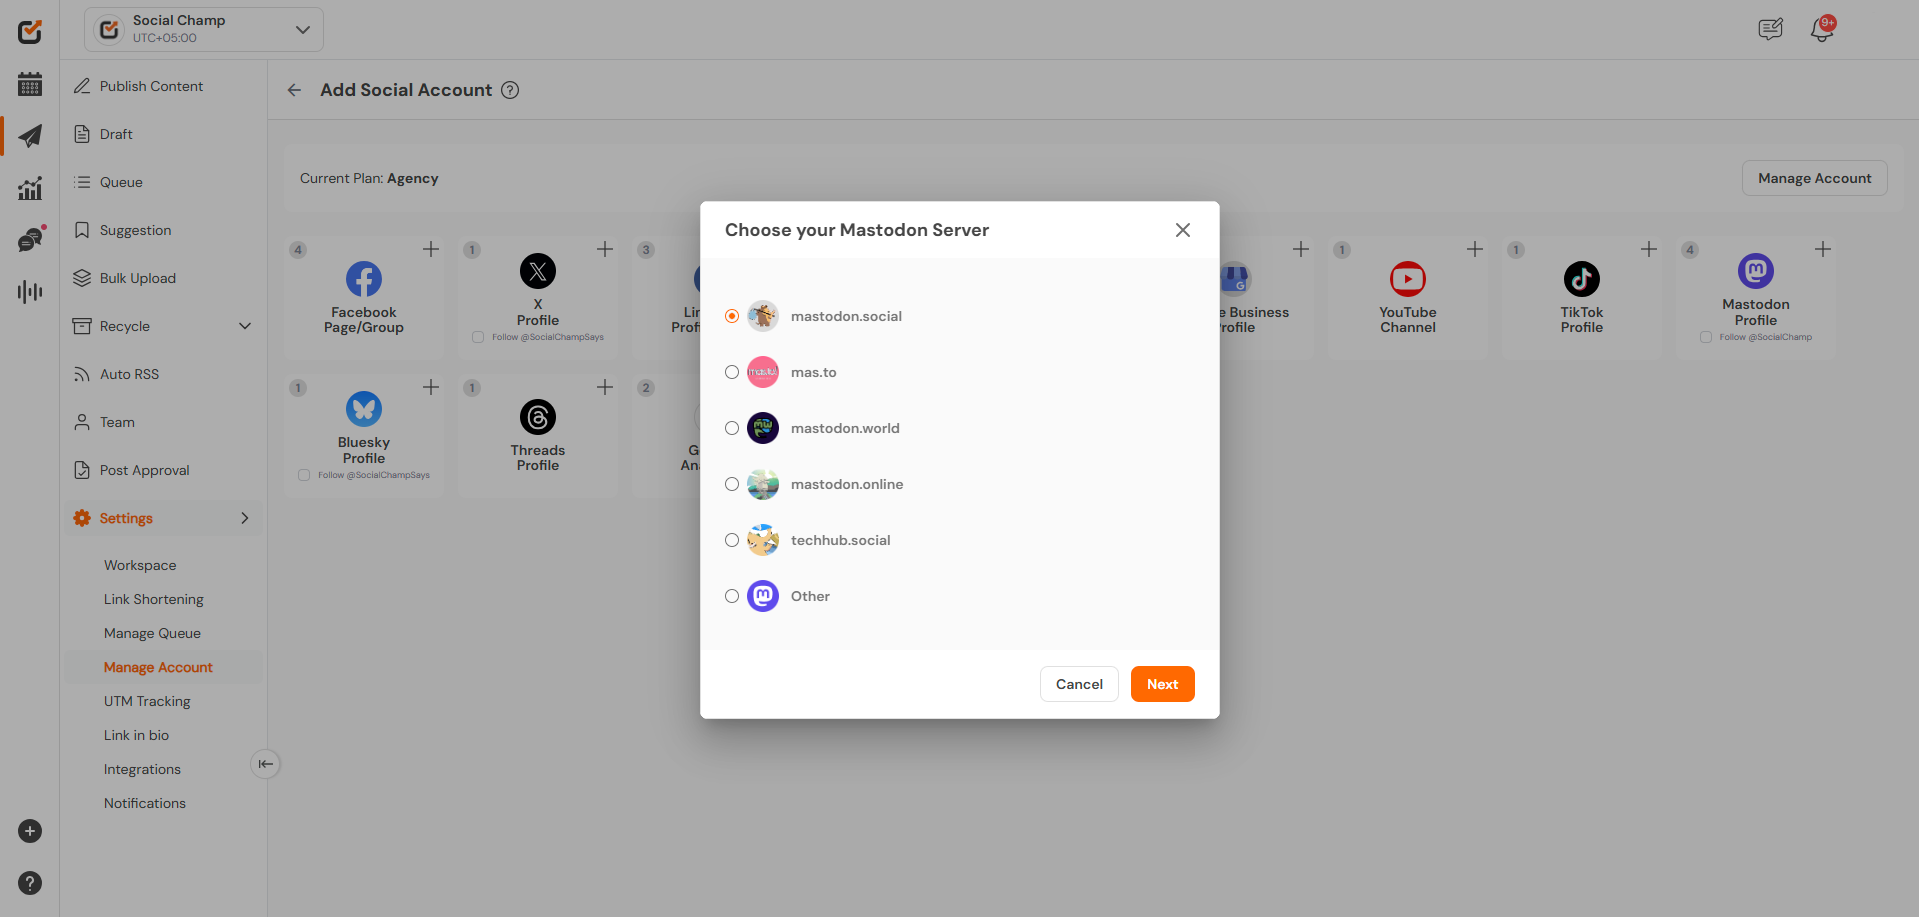Click the Social Champ logo icon
This screenshot has width=1919, height=917.
click(30, 32)
